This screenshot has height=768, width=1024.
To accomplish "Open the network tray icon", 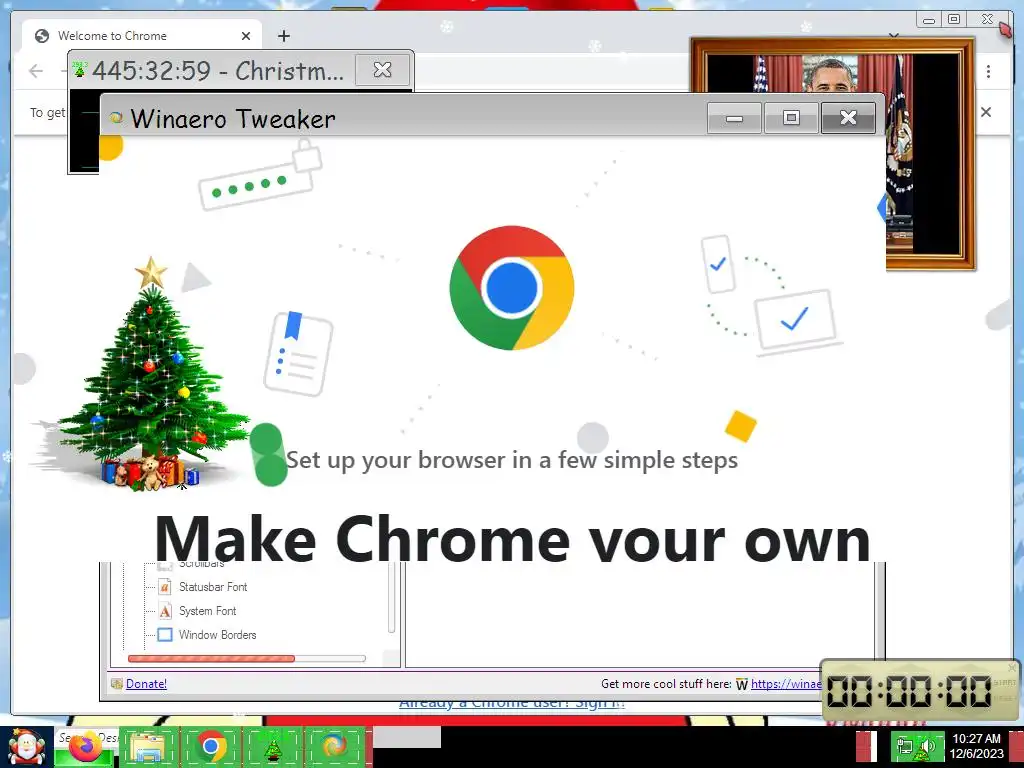I will 905,746.
